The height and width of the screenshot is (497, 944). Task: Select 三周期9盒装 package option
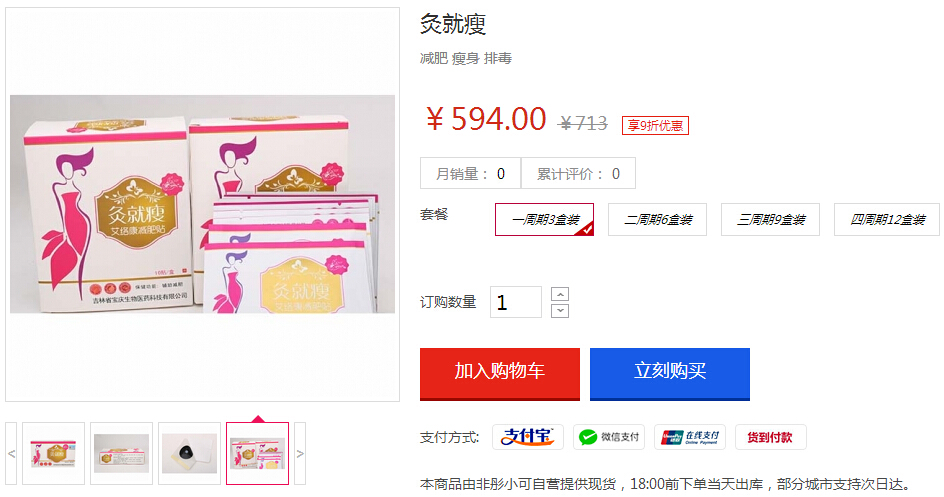pyautogui.click(x=771, y=220)
